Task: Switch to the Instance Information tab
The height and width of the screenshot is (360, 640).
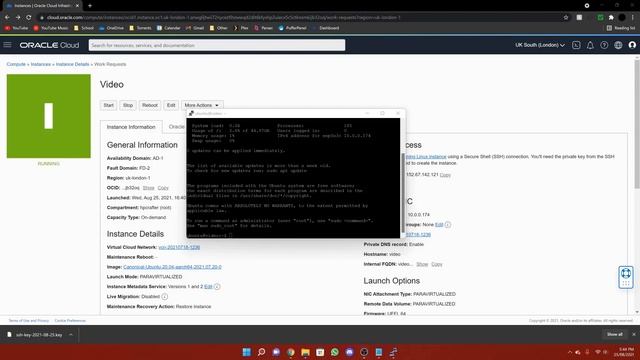Action: (131, 127)
